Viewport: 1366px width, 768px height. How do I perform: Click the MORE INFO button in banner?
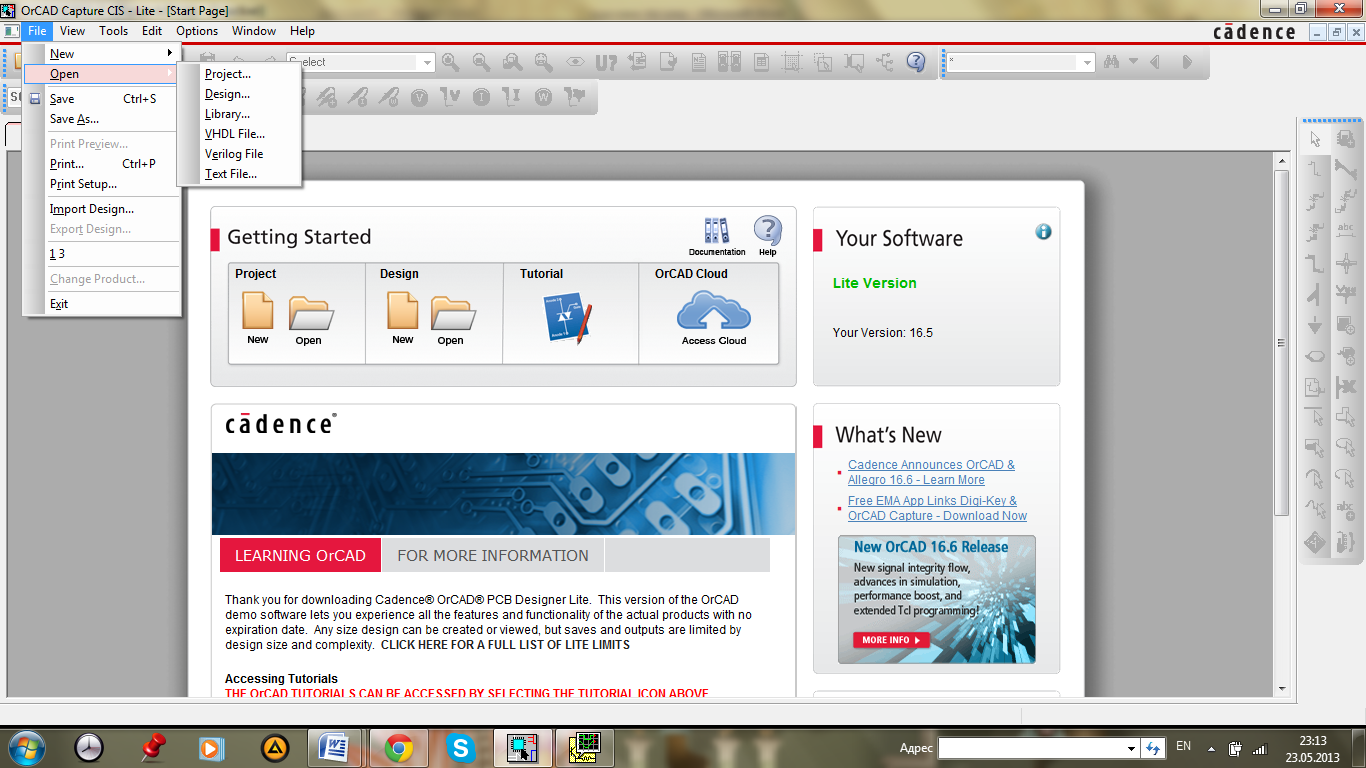point(891,640)
